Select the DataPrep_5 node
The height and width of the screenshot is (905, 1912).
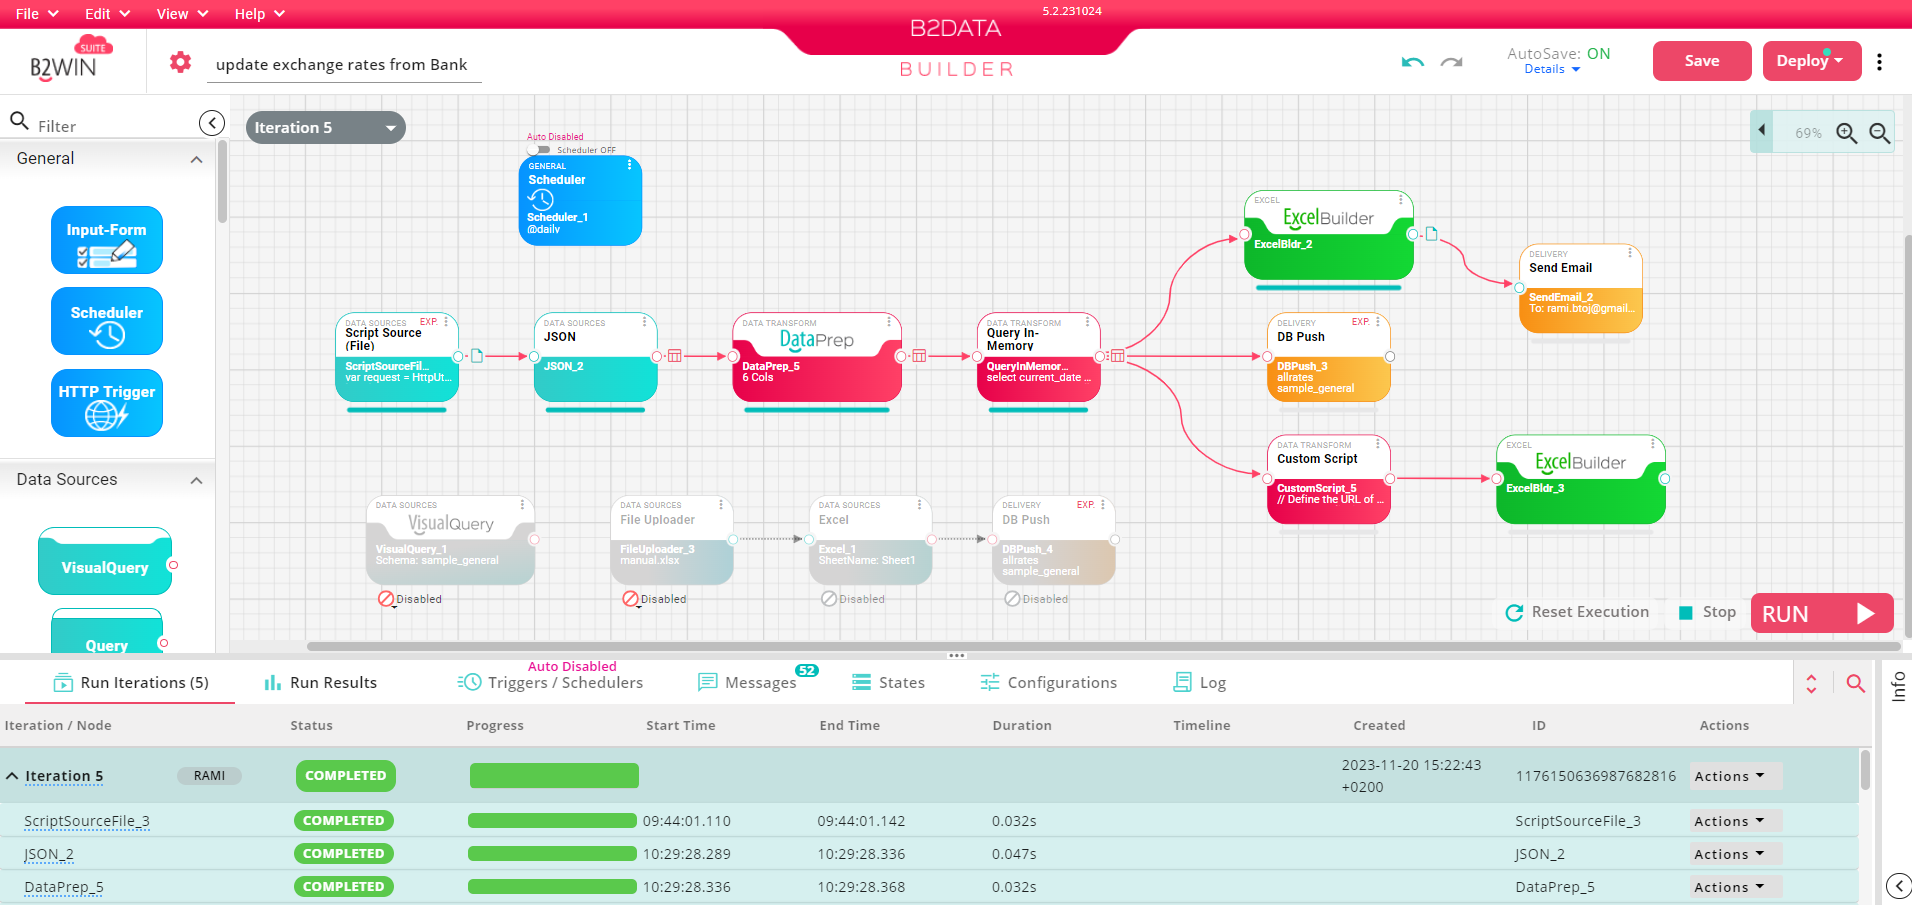(x=816, y=357)
